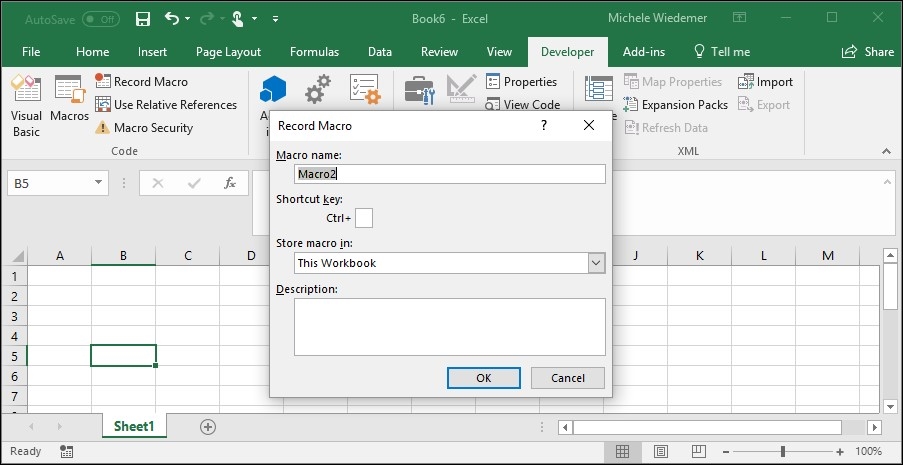Confirm the dialog with OK
Image resolution: width=903 pixels, height=465 pixels.
point(484,378)
